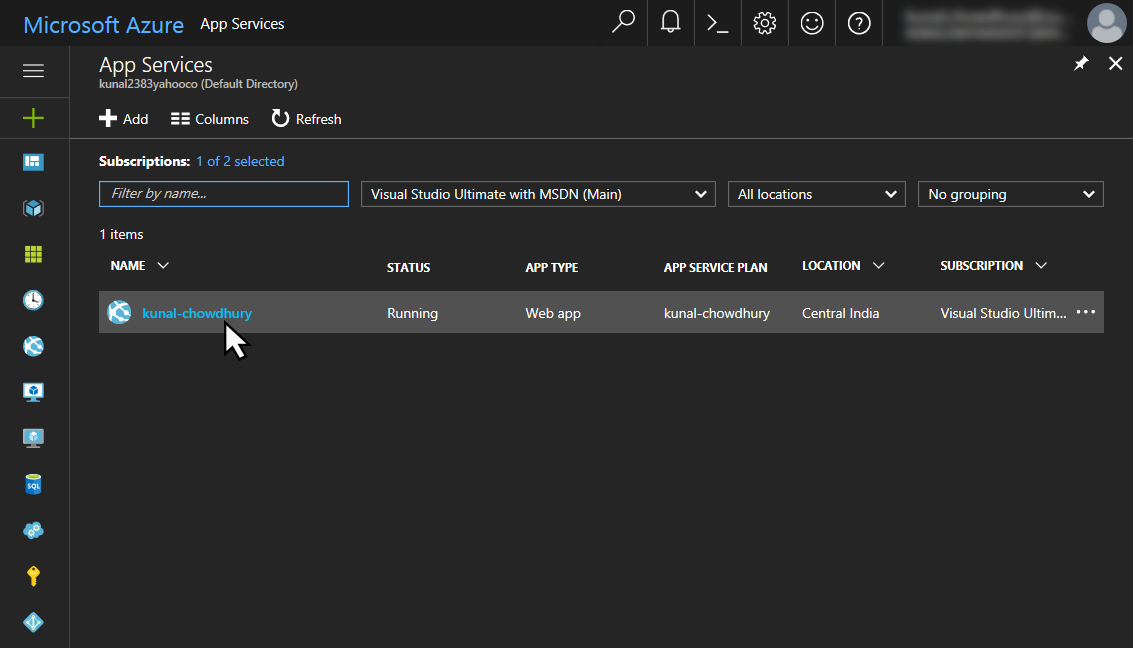Click the kunal2383yahooco (Default Directory) subtitle
The image size is (1133, 648).
pyautogui.click(x=198, y=84)
